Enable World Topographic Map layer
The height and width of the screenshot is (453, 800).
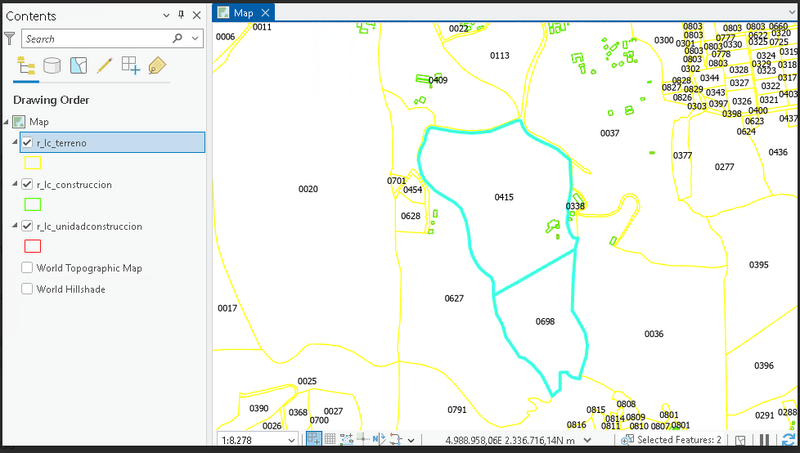coord(27,268)
